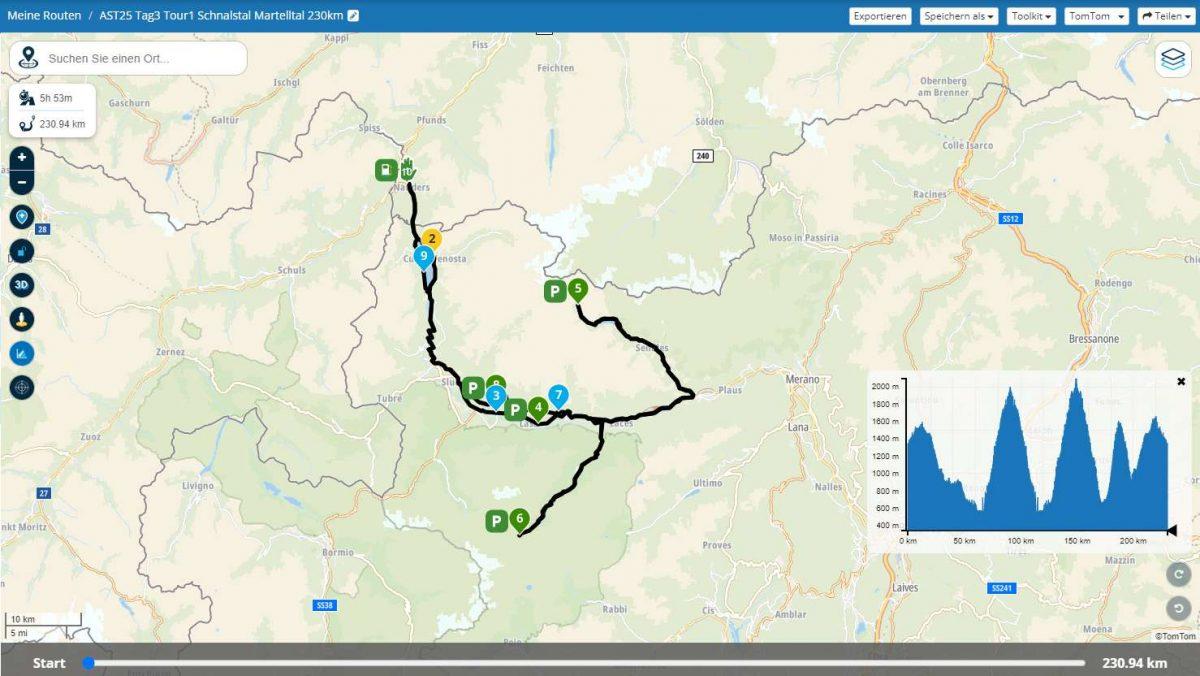Toggle the elevation profile chart button
Screen dimensions: 1200x676
point(22,353)
